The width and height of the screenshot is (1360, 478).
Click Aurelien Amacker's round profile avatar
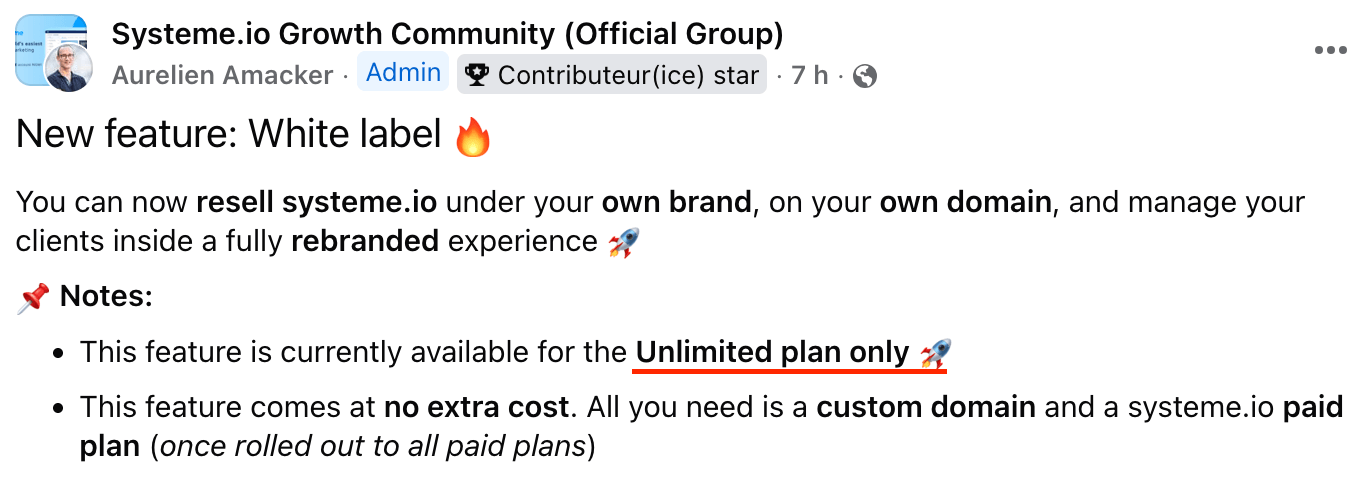click(x=69, y=68)
